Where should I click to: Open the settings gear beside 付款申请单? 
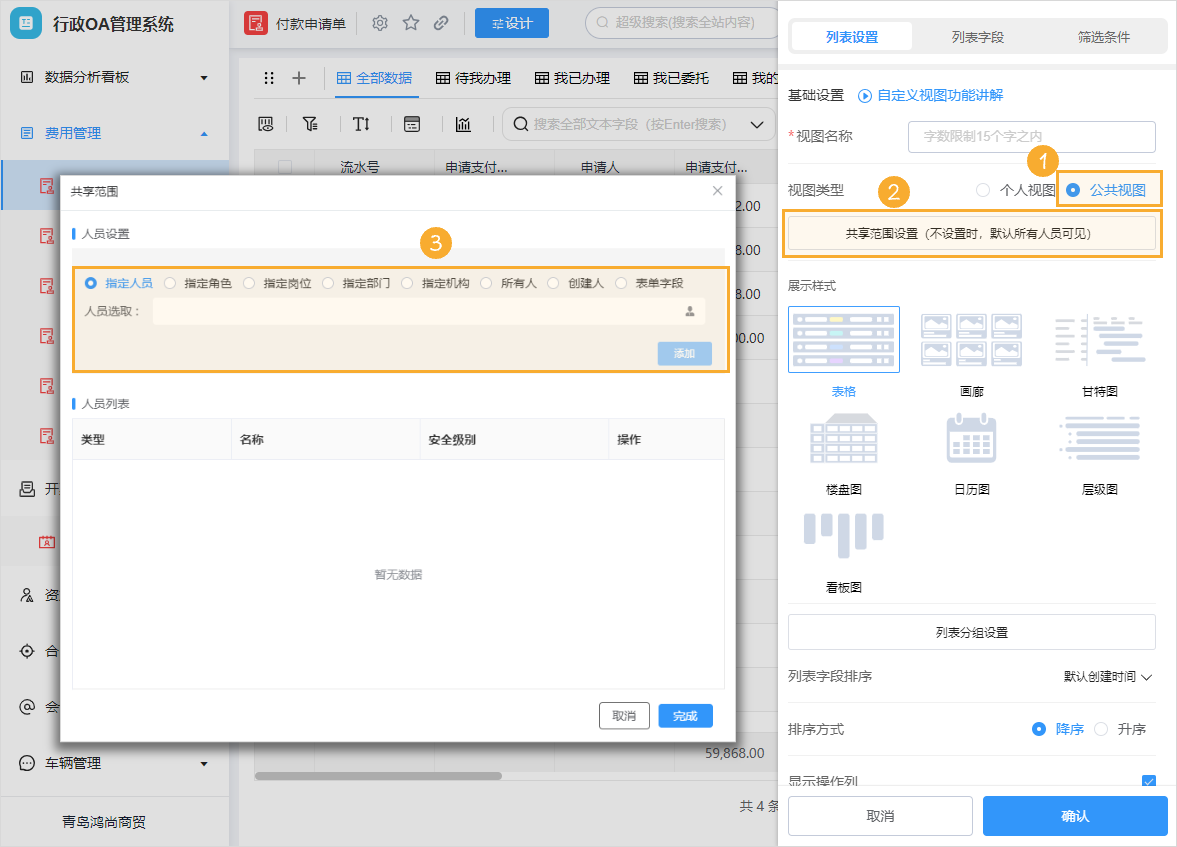[380, 21]
